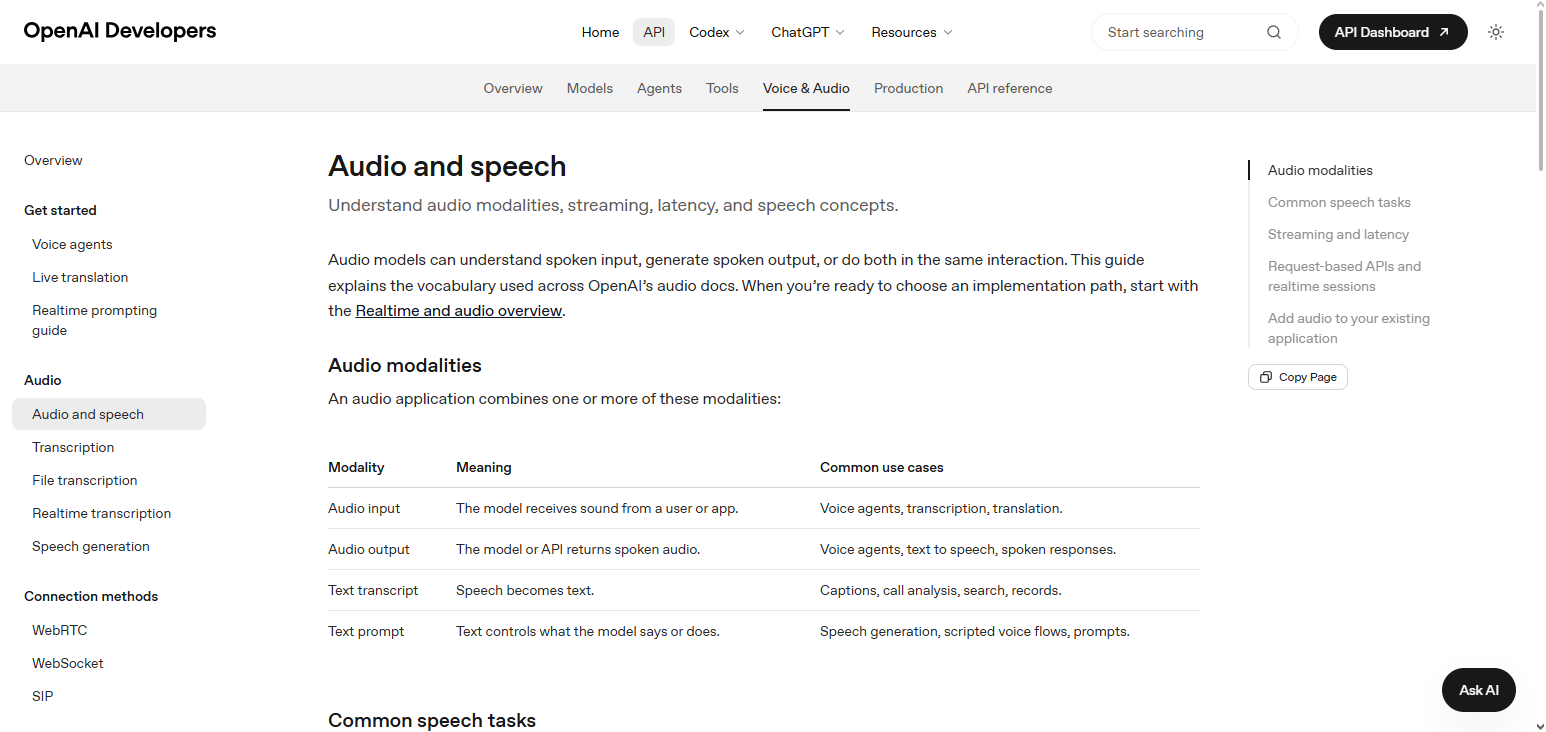Image resolution: width=1546 pixels, height=732 pixels.
Task: Open the API reference tab
Action: coord(1009,88)
